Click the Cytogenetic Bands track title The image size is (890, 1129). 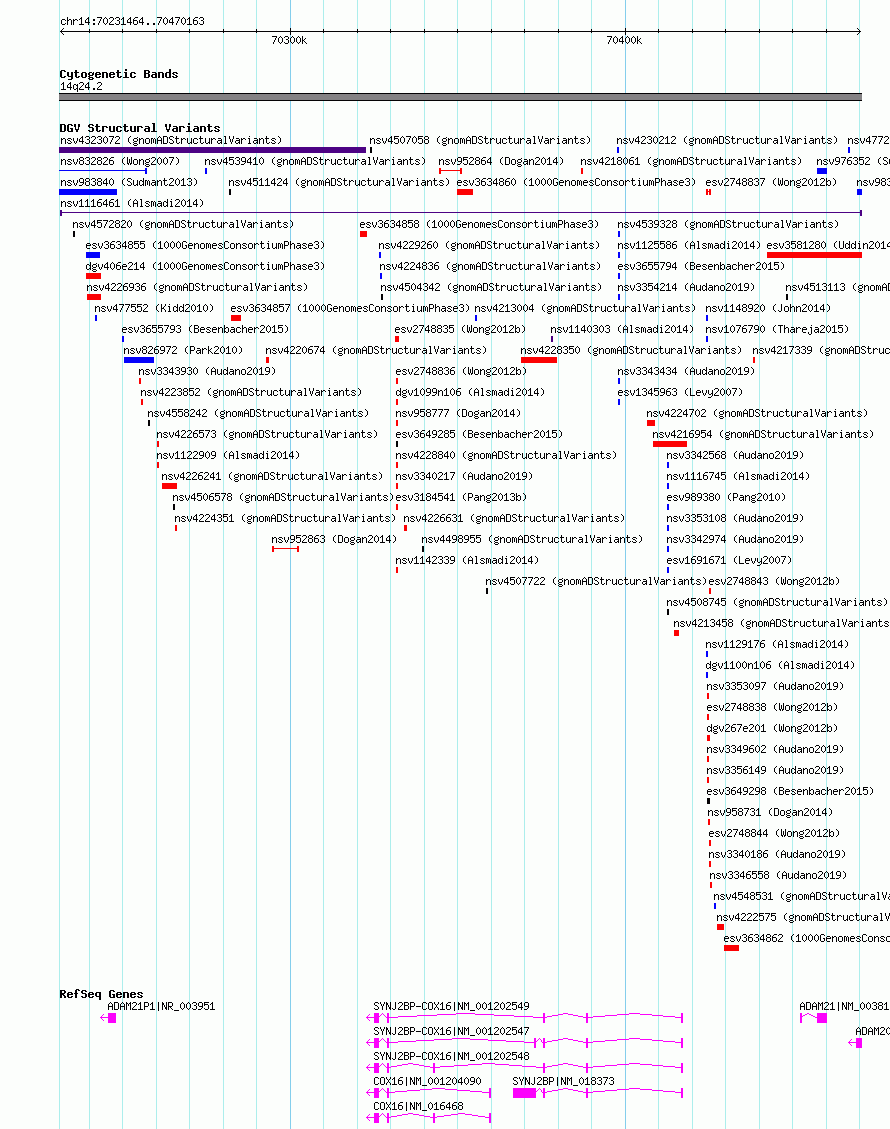119,74
